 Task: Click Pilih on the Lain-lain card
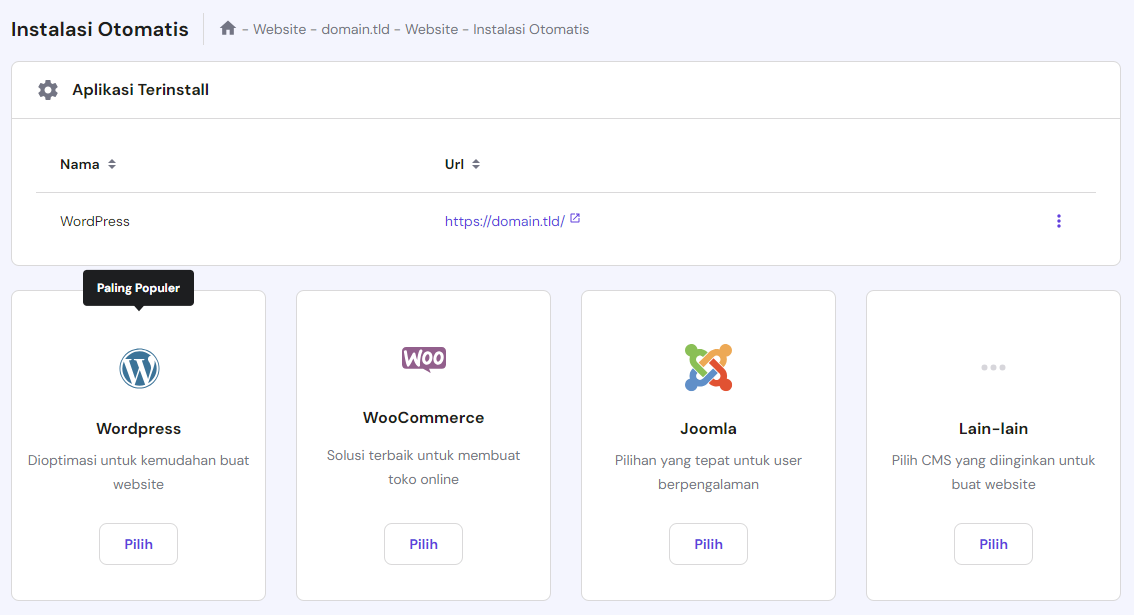993,543
